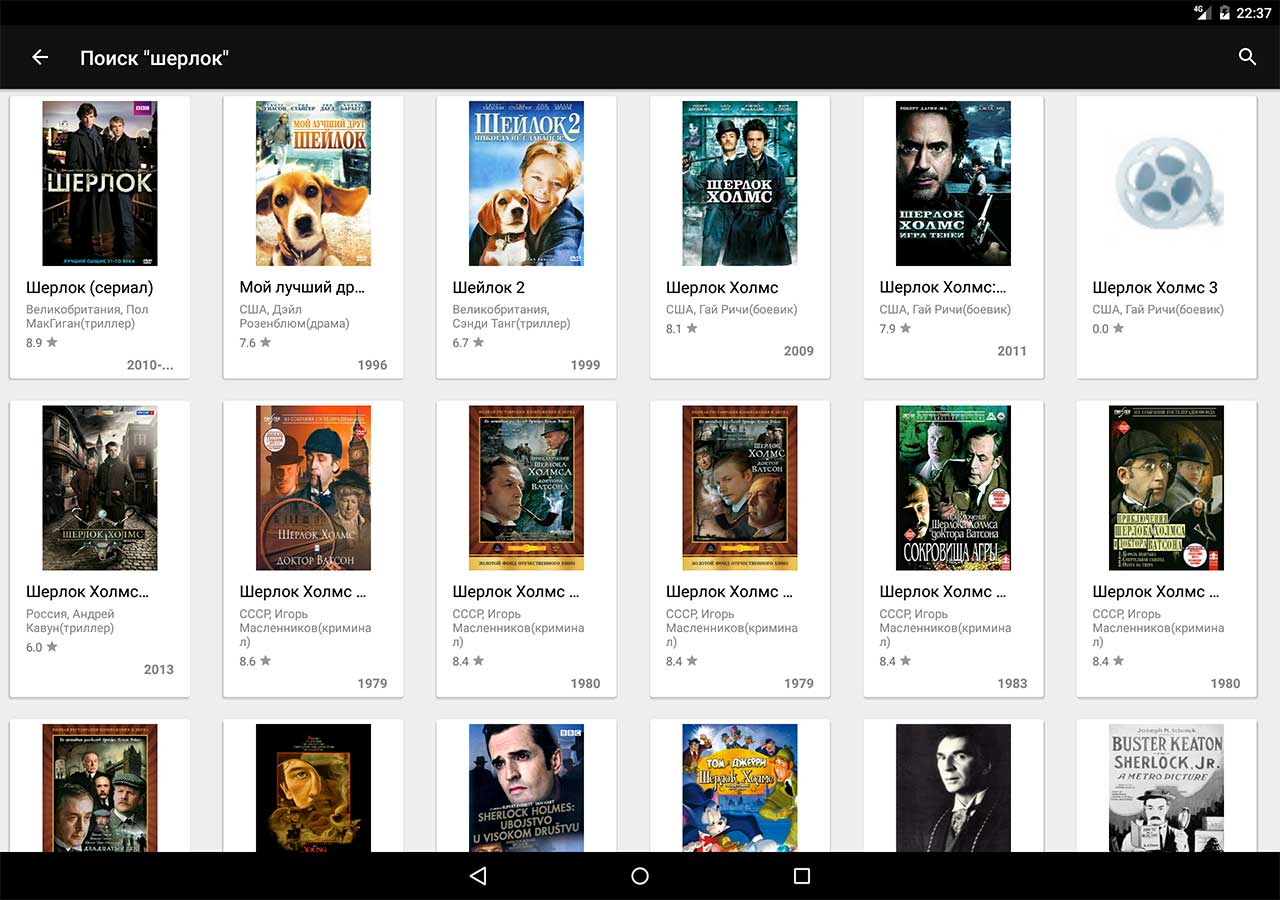Open the Сокровища Агры poster
The width and height of the screenshot is (1280, 900).
click(x=953, y=488)
